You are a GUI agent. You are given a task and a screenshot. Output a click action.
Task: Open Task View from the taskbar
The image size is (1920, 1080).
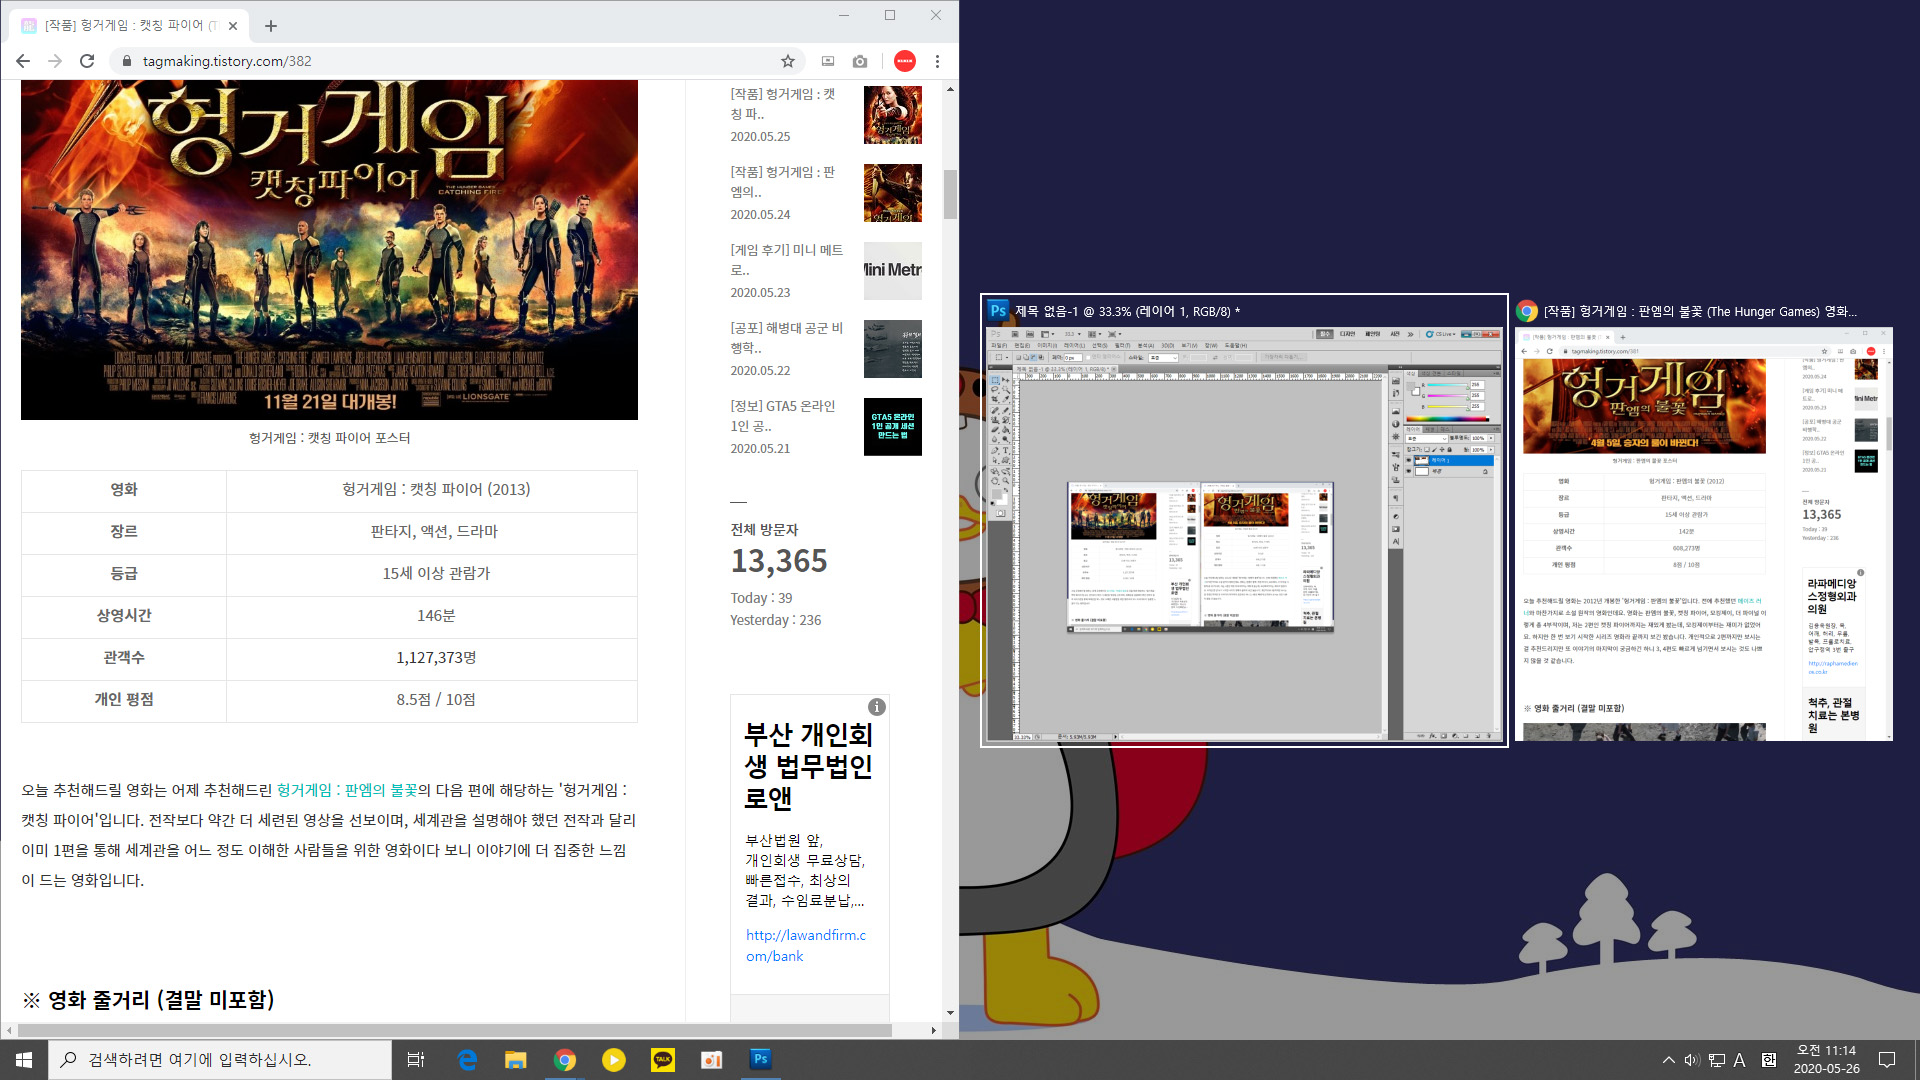416,1060
